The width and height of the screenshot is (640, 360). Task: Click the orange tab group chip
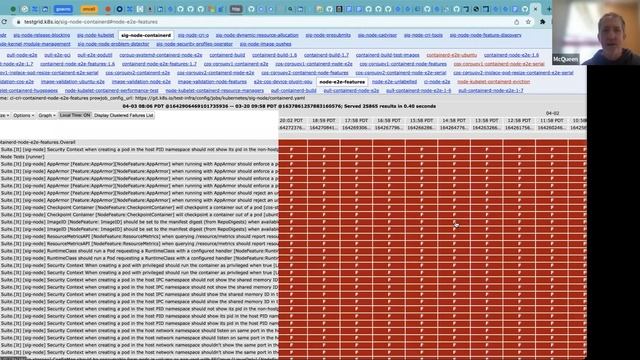pos(89,9)
